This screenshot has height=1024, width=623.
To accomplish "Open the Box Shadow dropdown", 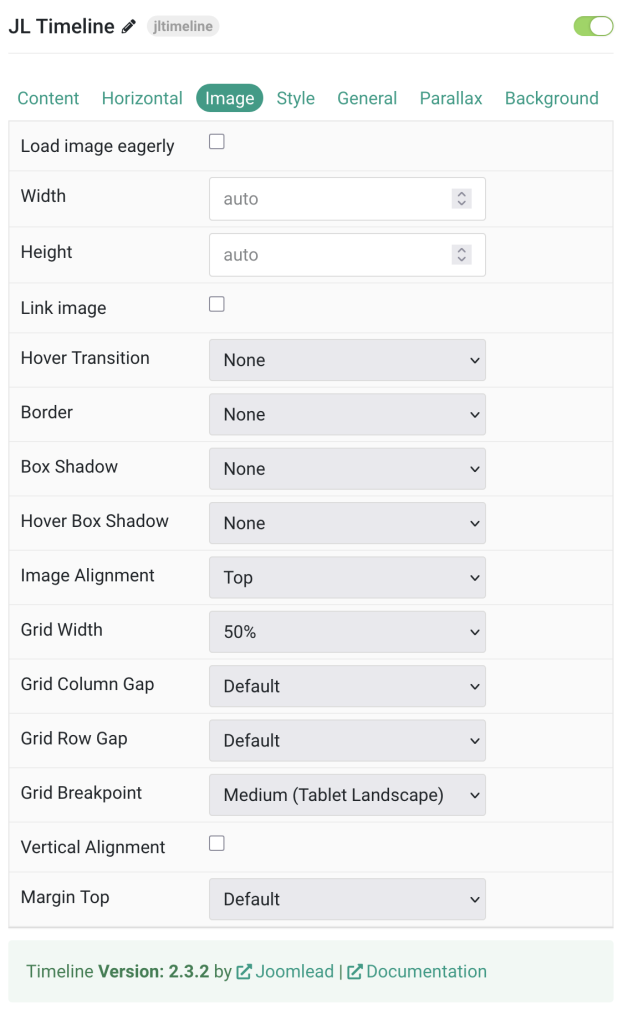I will click(347, 469).
